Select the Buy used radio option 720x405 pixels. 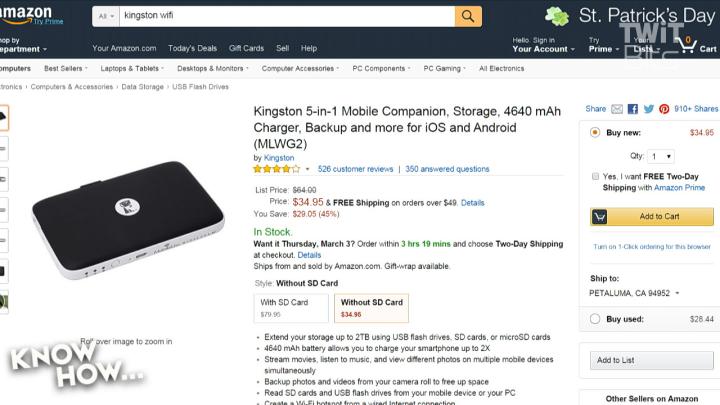pos(595,319)
